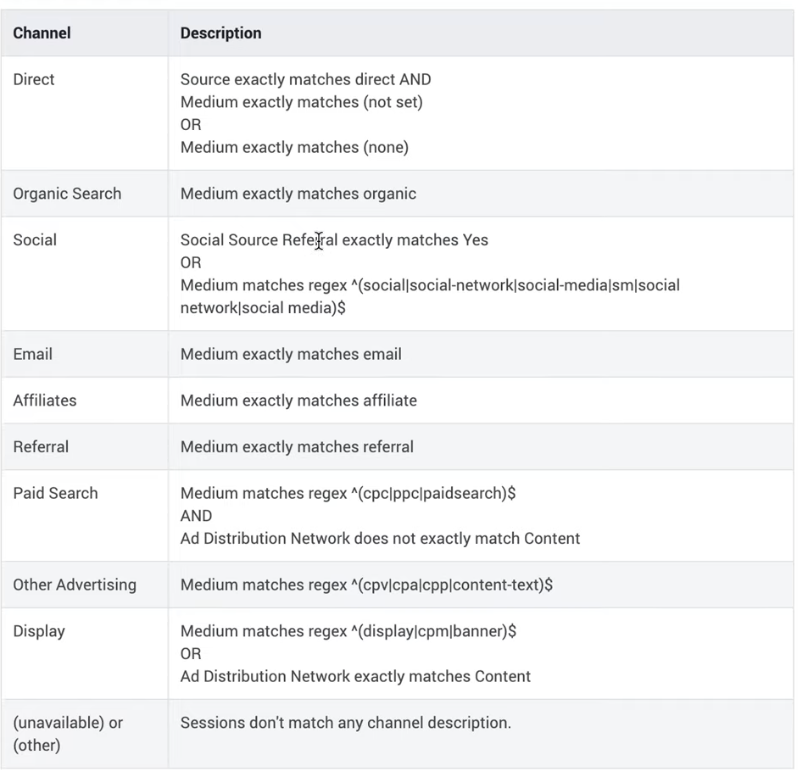Click 'Medium exactly matches affiliate' text
Screen dimensions: 801x770
pos(298,401)
